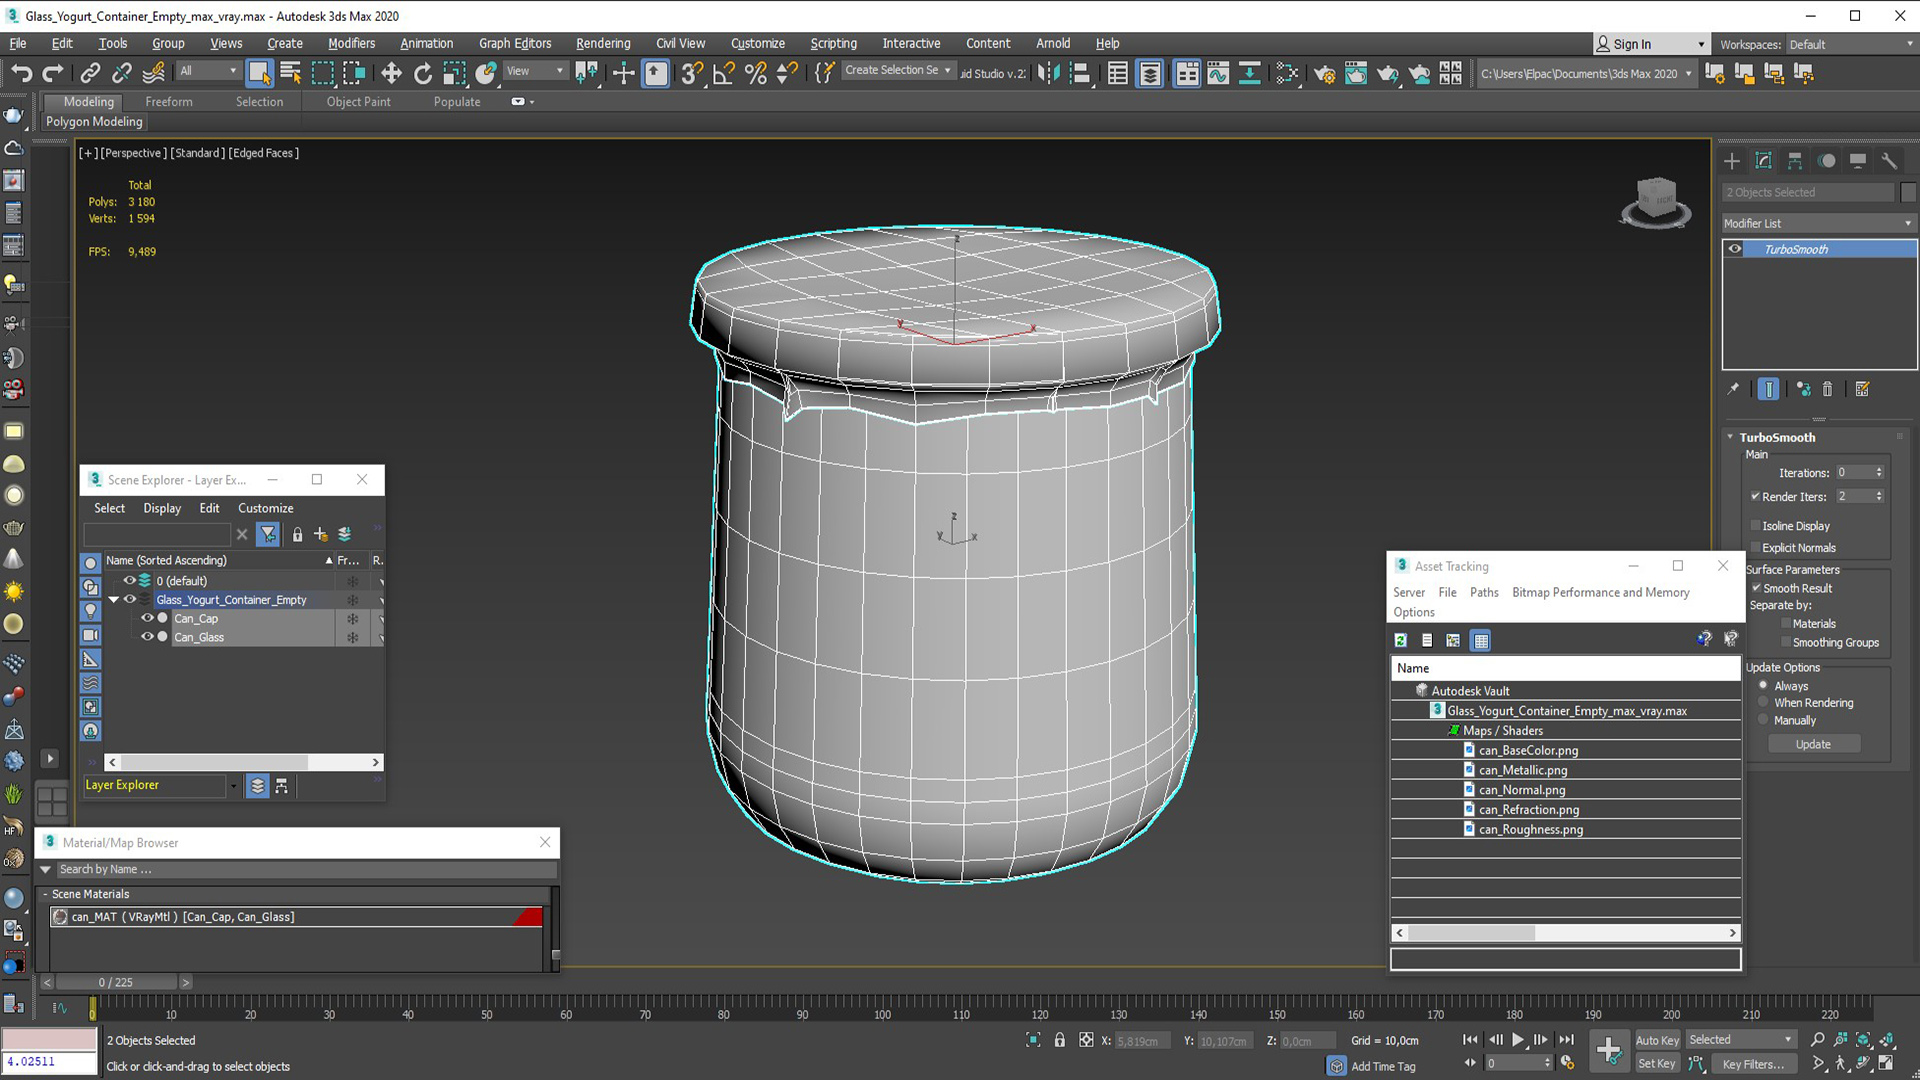Click Key Filters button

click(x=1754, y=1064)
